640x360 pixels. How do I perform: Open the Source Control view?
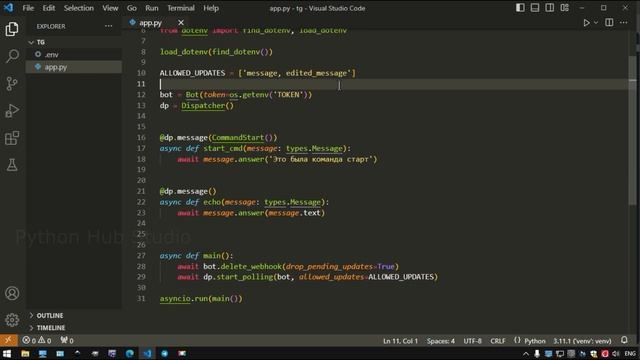pyautogui.click(x=12, y=83)
